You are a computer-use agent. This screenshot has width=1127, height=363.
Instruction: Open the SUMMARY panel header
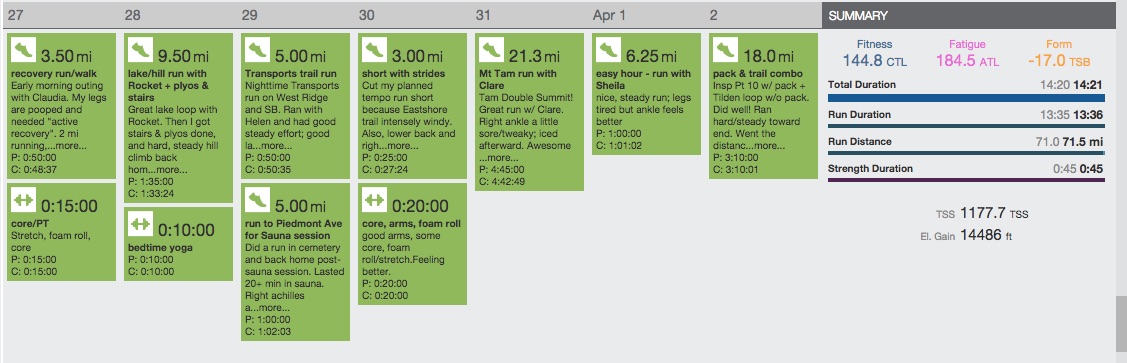click(969, 15)
